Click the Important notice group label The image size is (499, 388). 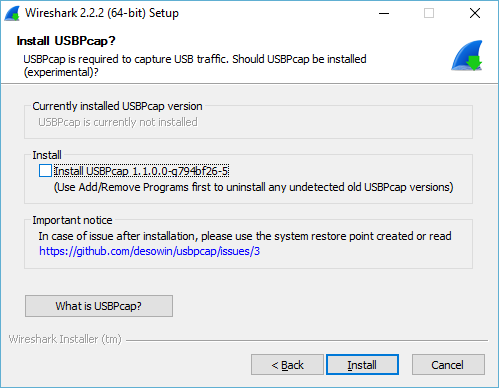[x=72, y=220]
